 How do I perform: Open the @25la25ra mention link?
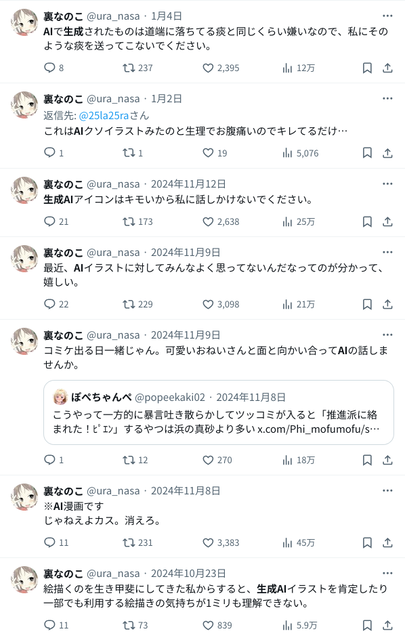103,116
